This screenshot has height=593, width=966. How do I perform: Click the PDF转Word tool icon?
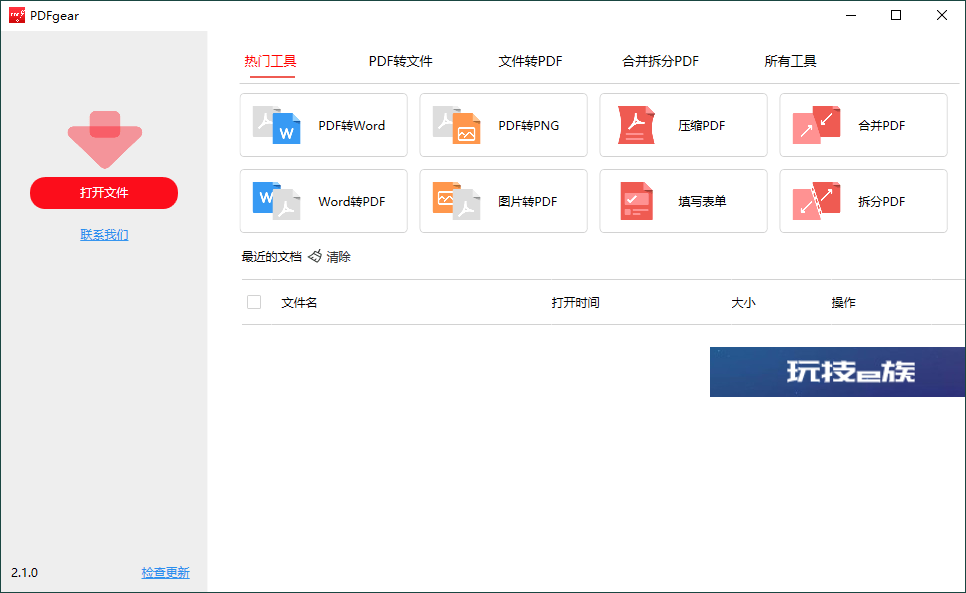[277, 125]
